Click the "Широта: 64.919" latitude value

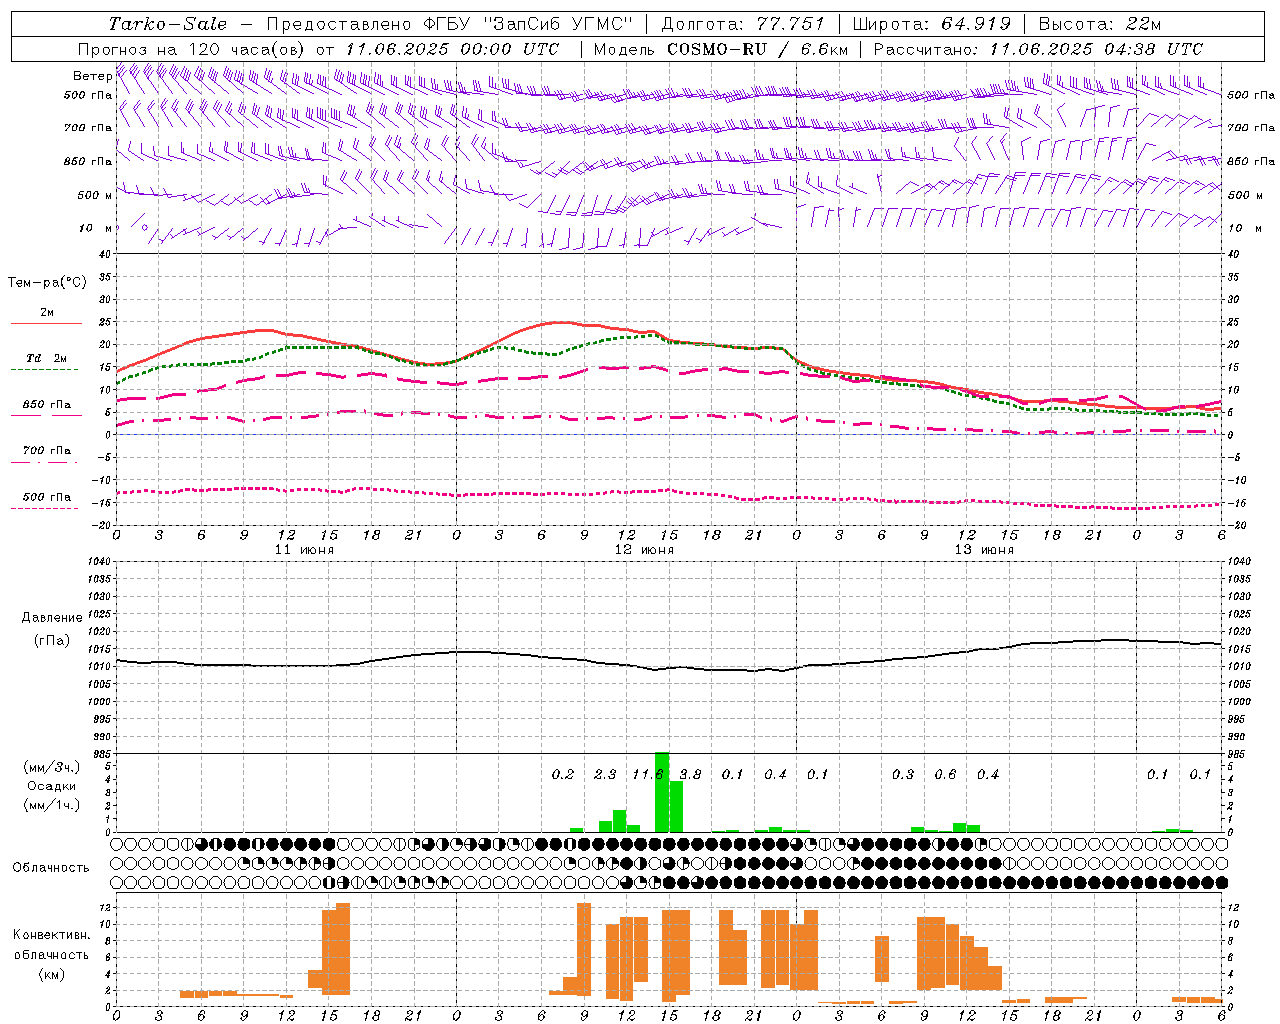(932, 24)
